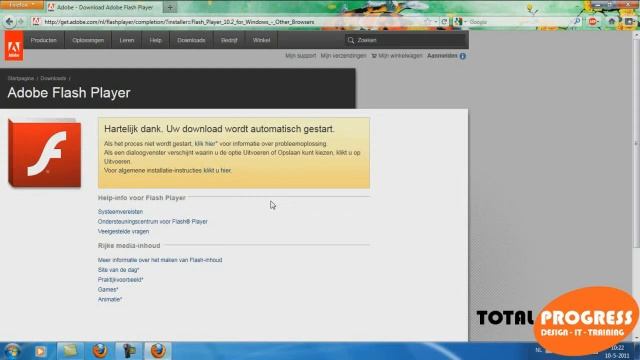Reload the page with the refresh icon
Viewport: 640px width, 360px height.
tap(444, 22)
